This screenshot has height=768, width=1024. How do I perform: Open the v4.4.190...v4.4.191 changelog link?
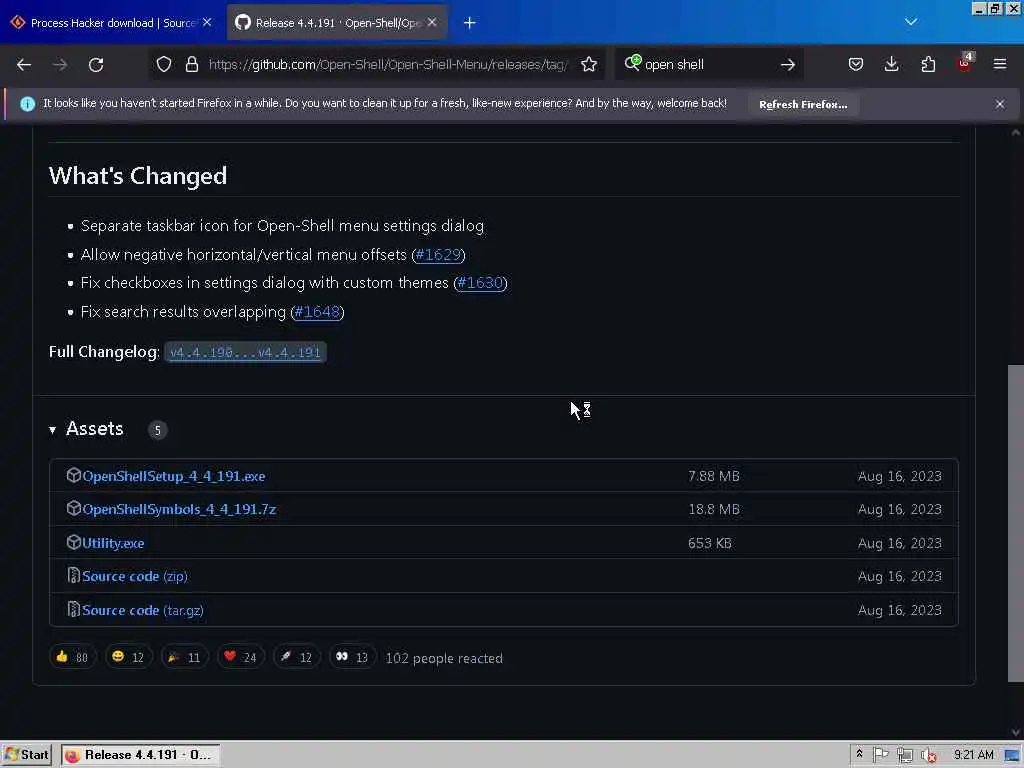[245, 353]
